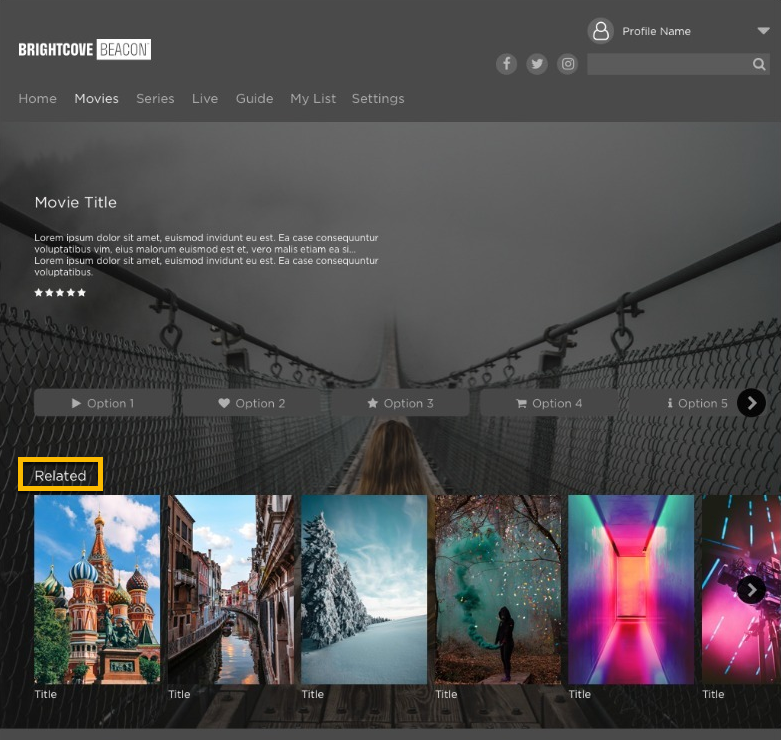
Task: Click the search magnifier icon
Action: point(759,65)
